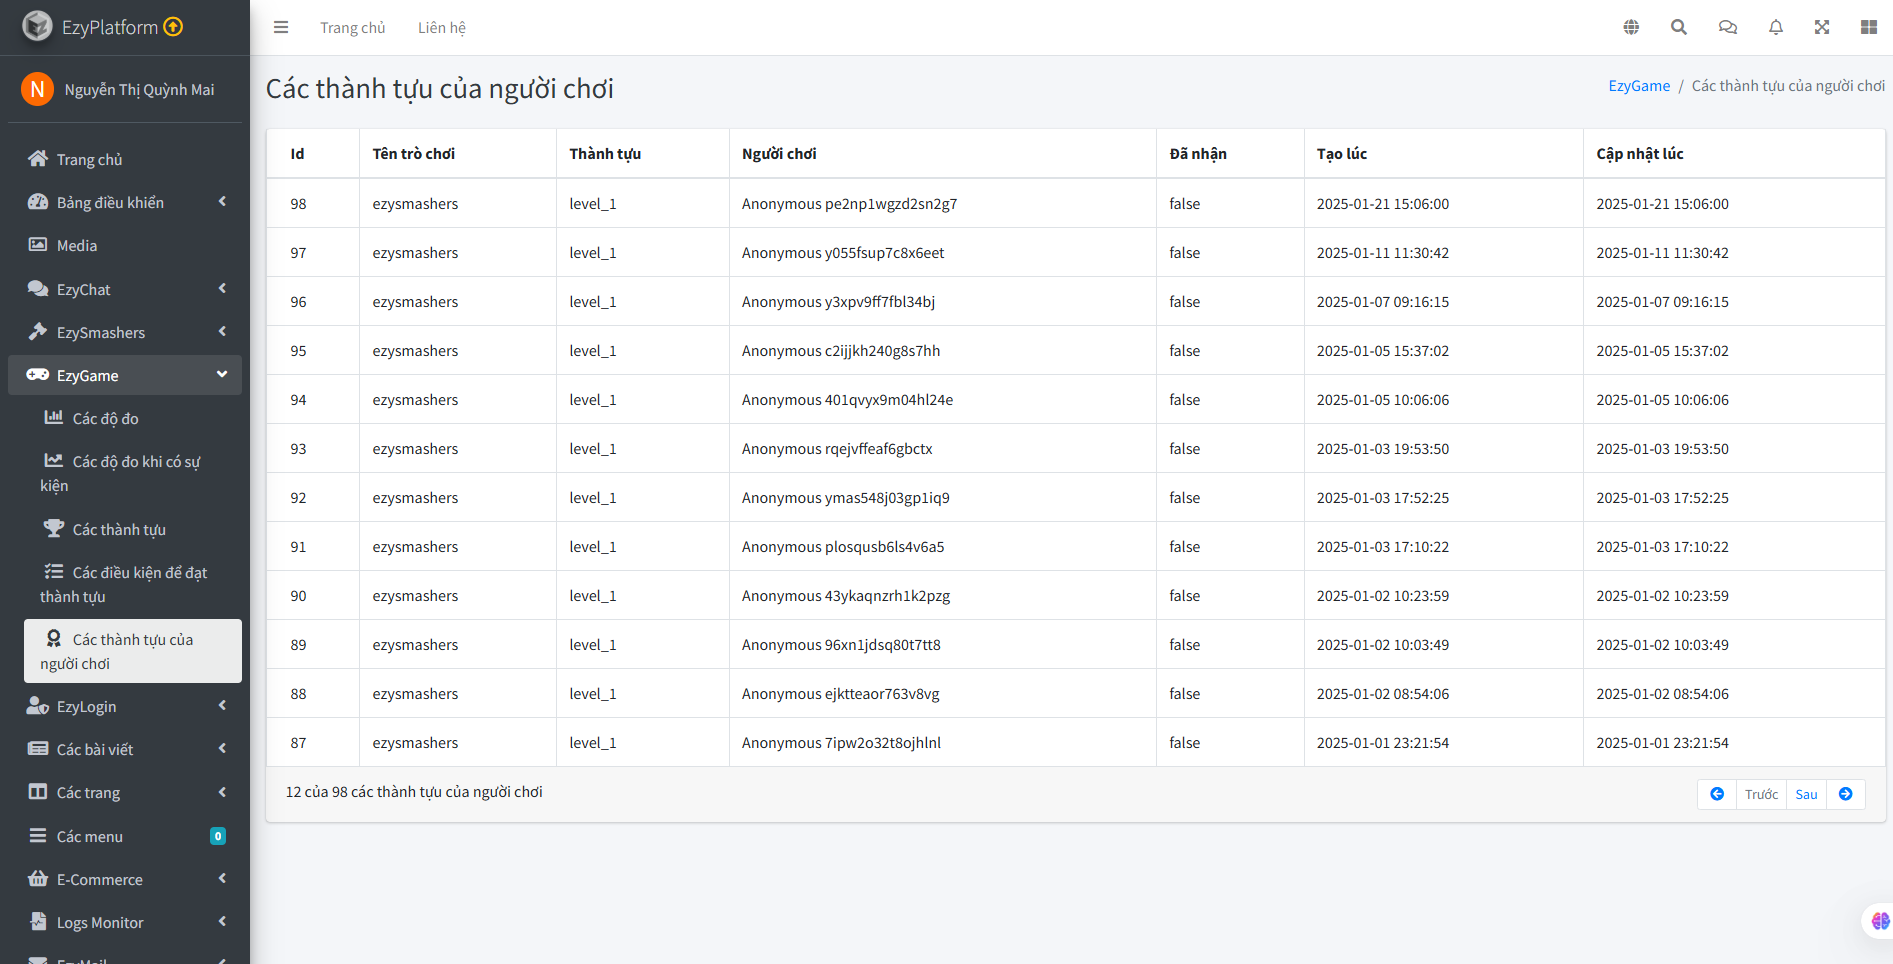Open the search icon in top bar
Screen dimensions: 1893x964
tap(1678, 27)
